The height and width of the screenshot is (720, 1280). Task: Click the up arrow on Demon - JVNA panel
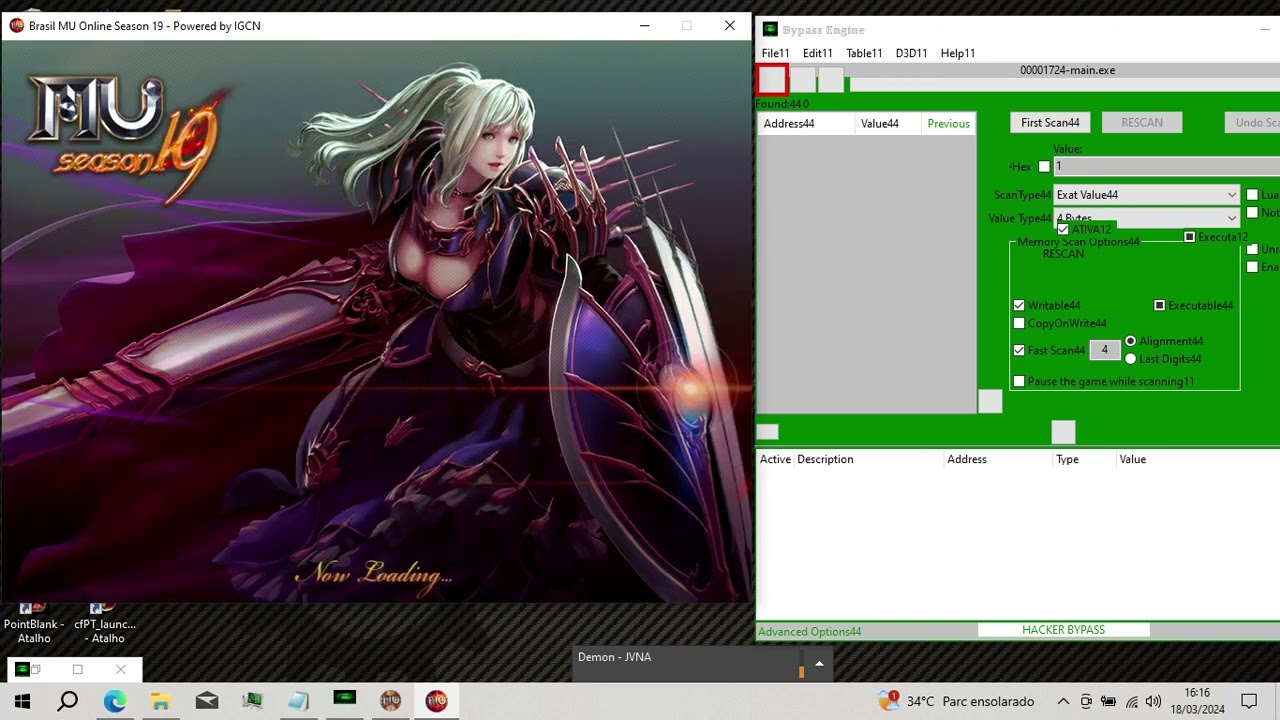tap(819, 663)
